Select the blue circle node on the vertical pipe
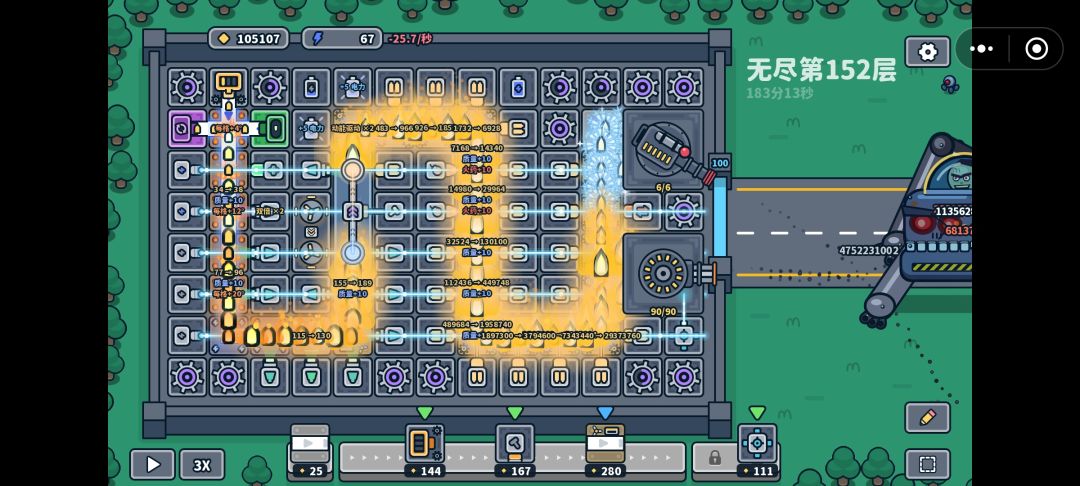Screen dimensions: 1080x486 pyautogui.click(x=353, y=253)
